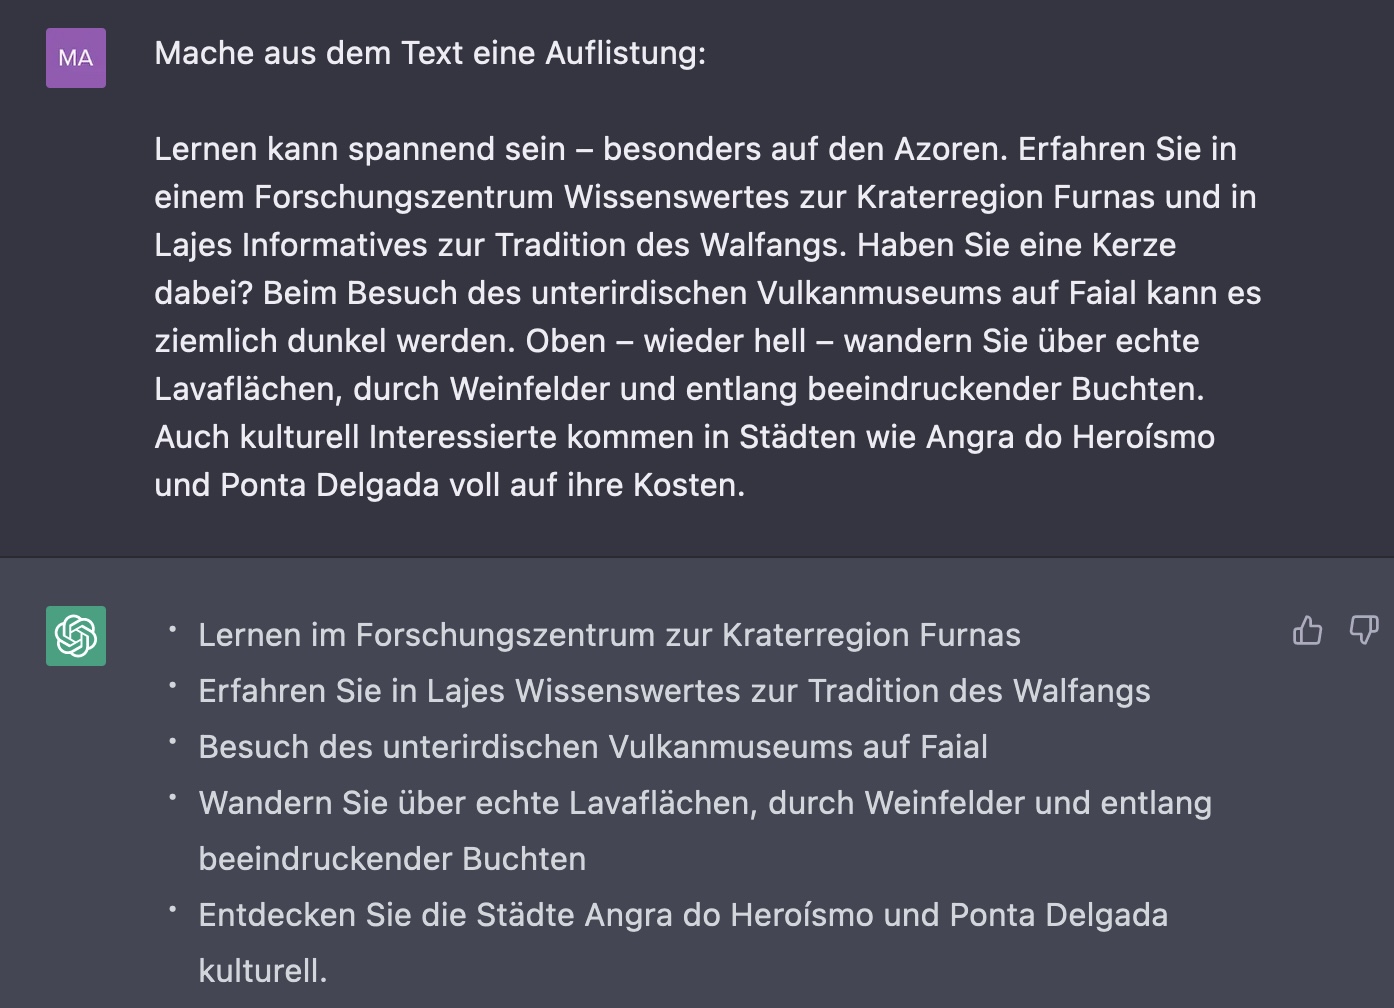Click the prompt line 'Mache aus dem Text eine Auflistung:'

tap(430, 53)
